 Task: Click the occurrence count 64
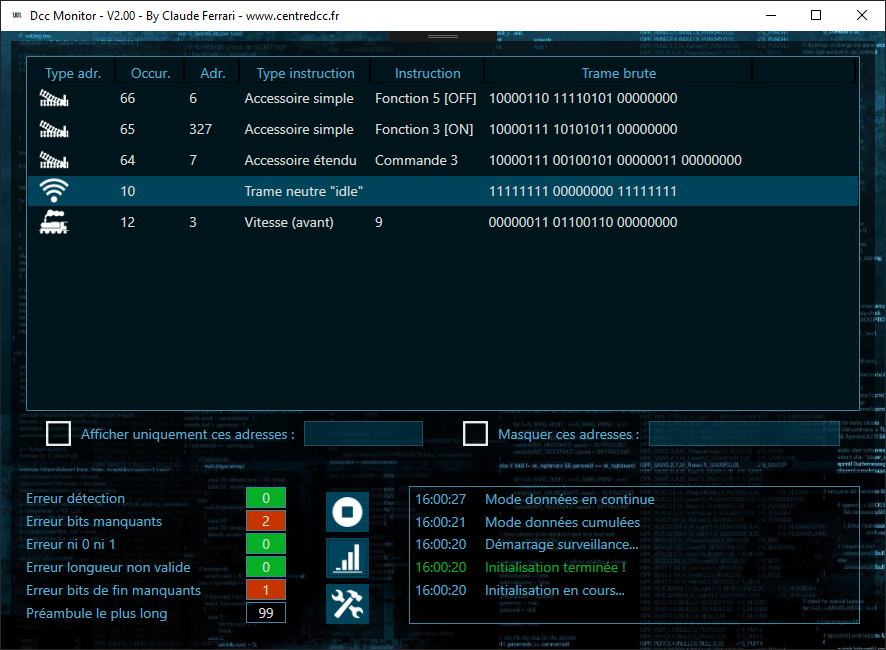127,161
